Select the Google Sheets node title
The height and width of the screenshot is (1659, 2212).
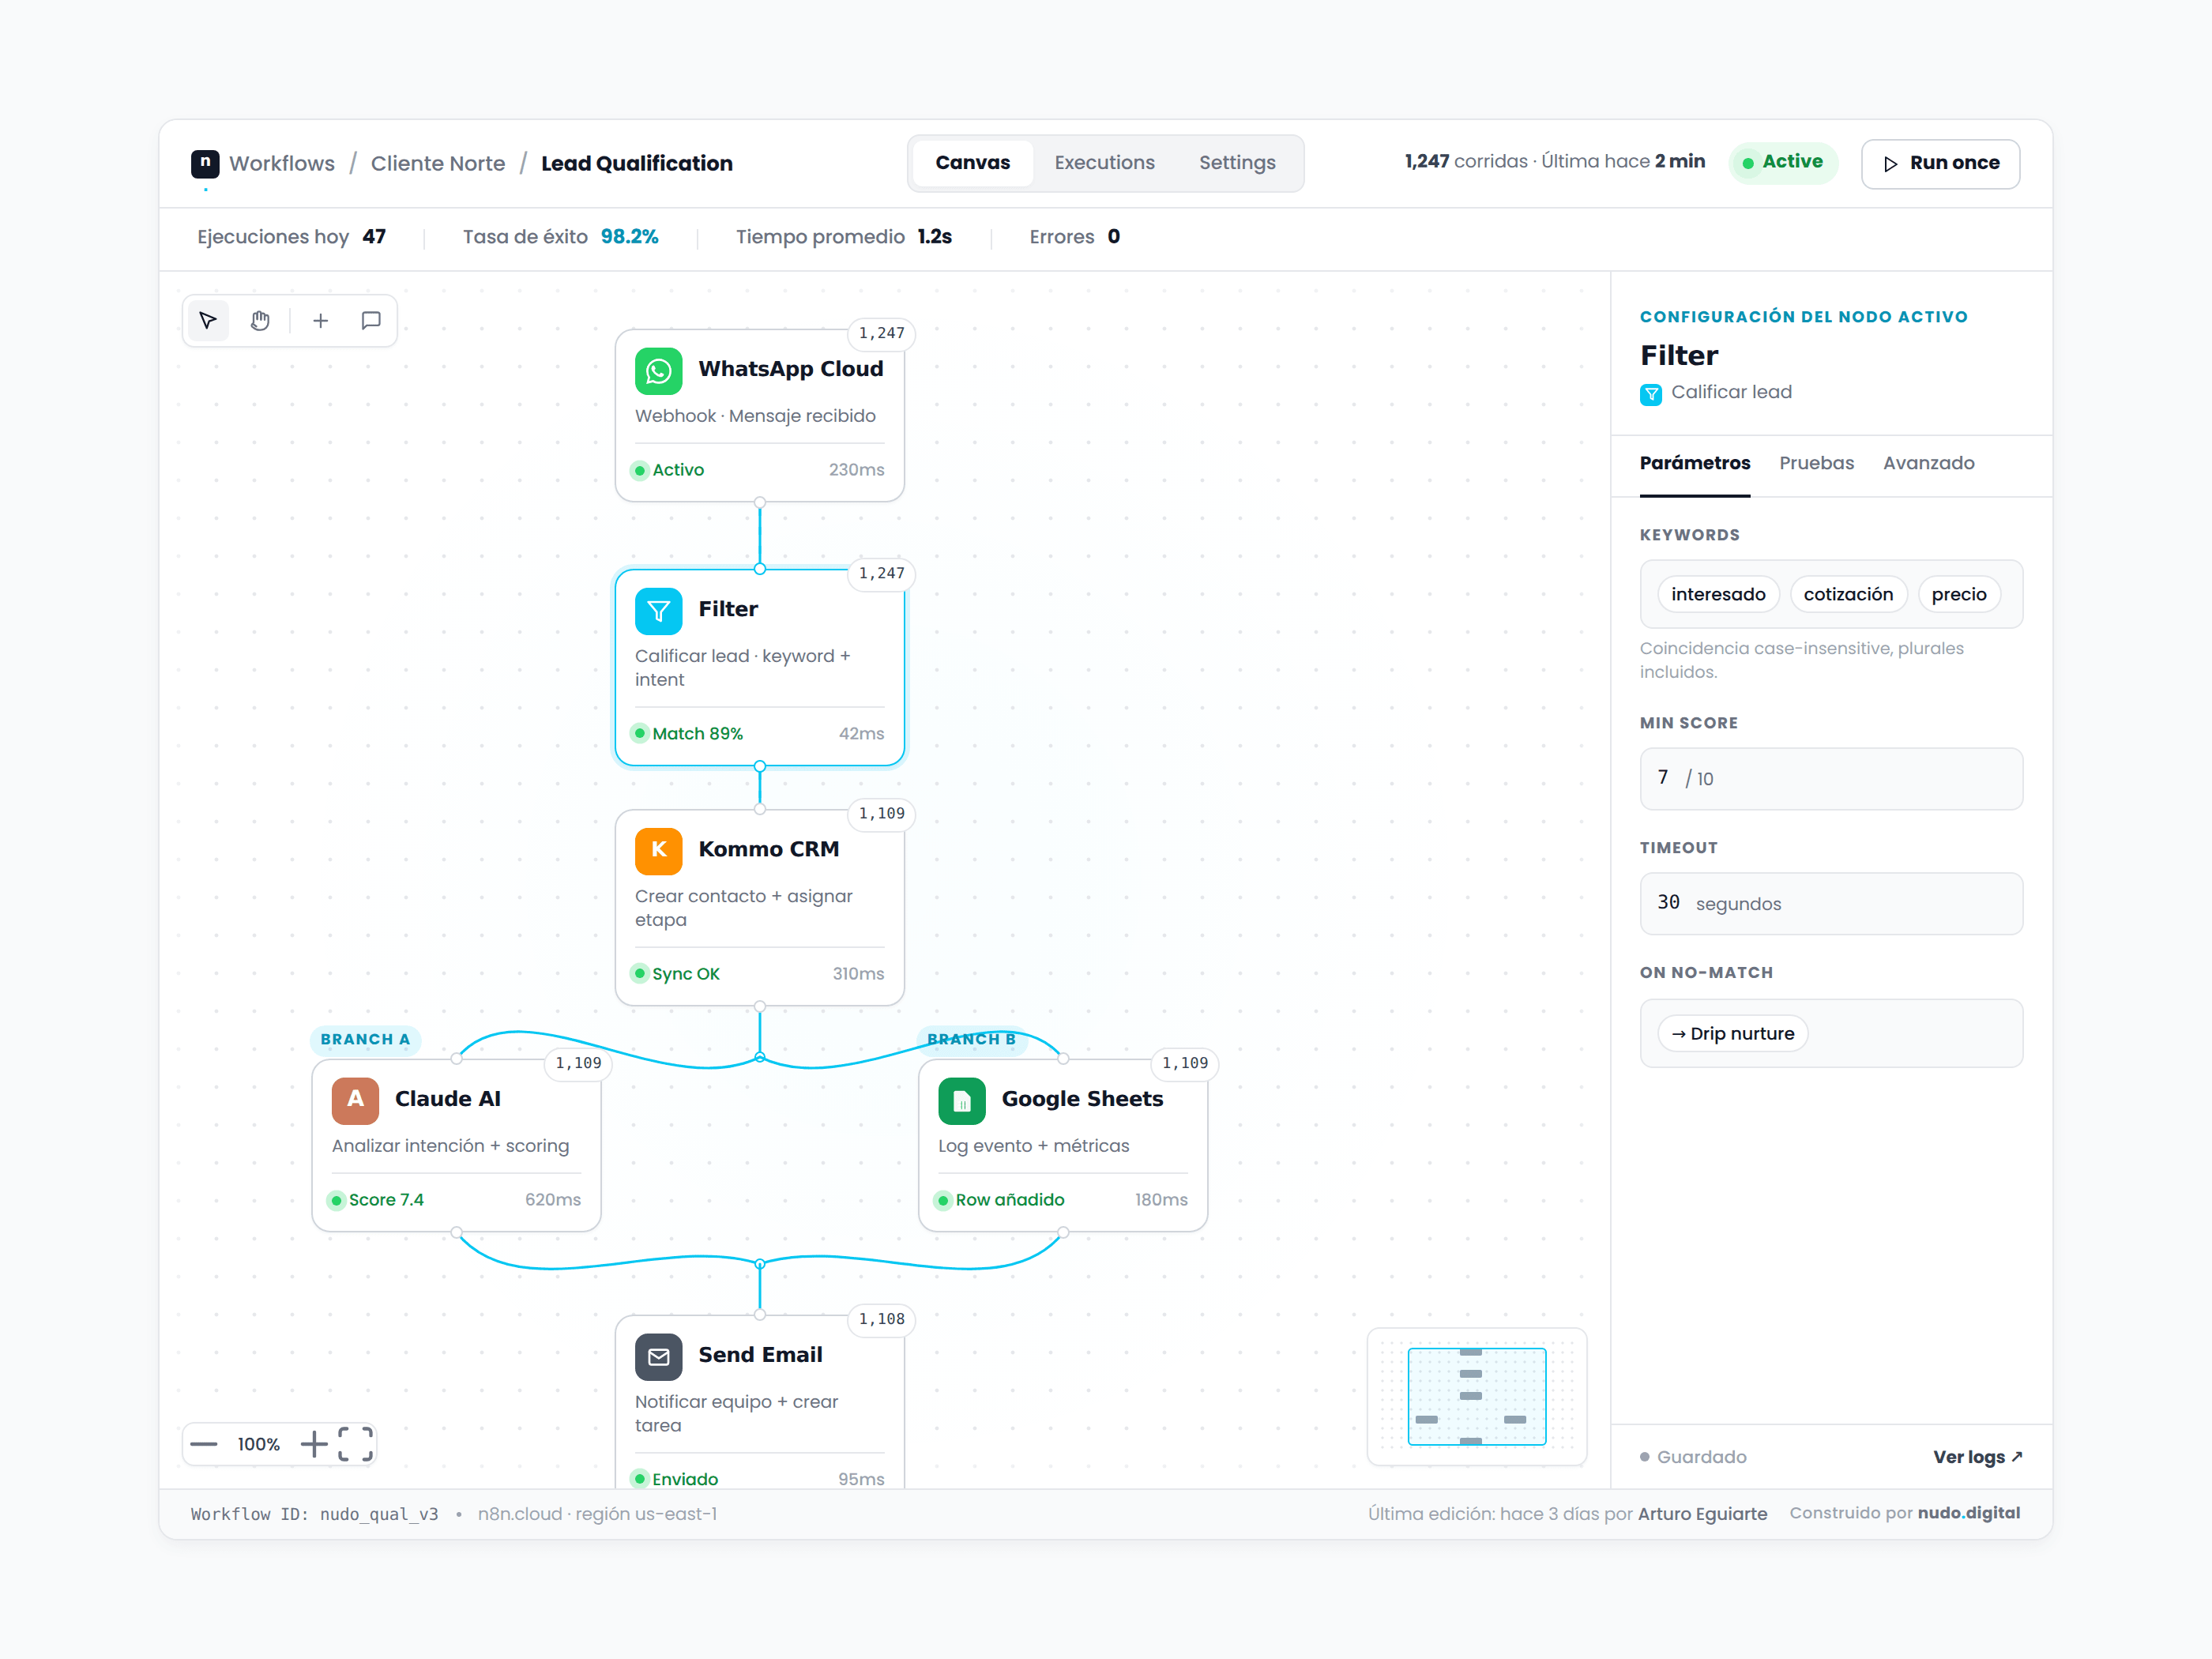click(x=1082, y=1099)
